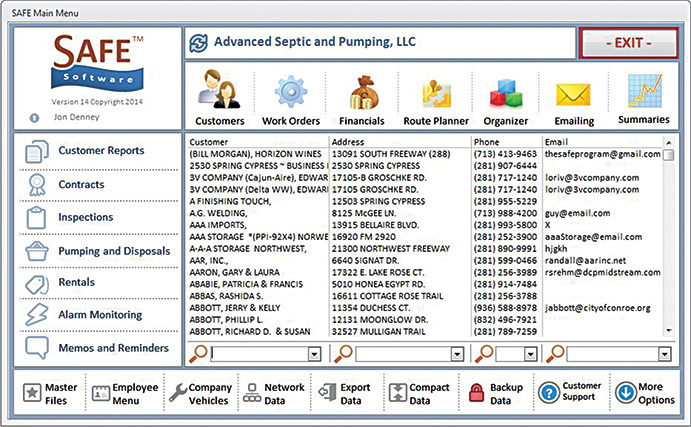
Task: Open Customer Reports from sidebar
Action: coord(100,151)
